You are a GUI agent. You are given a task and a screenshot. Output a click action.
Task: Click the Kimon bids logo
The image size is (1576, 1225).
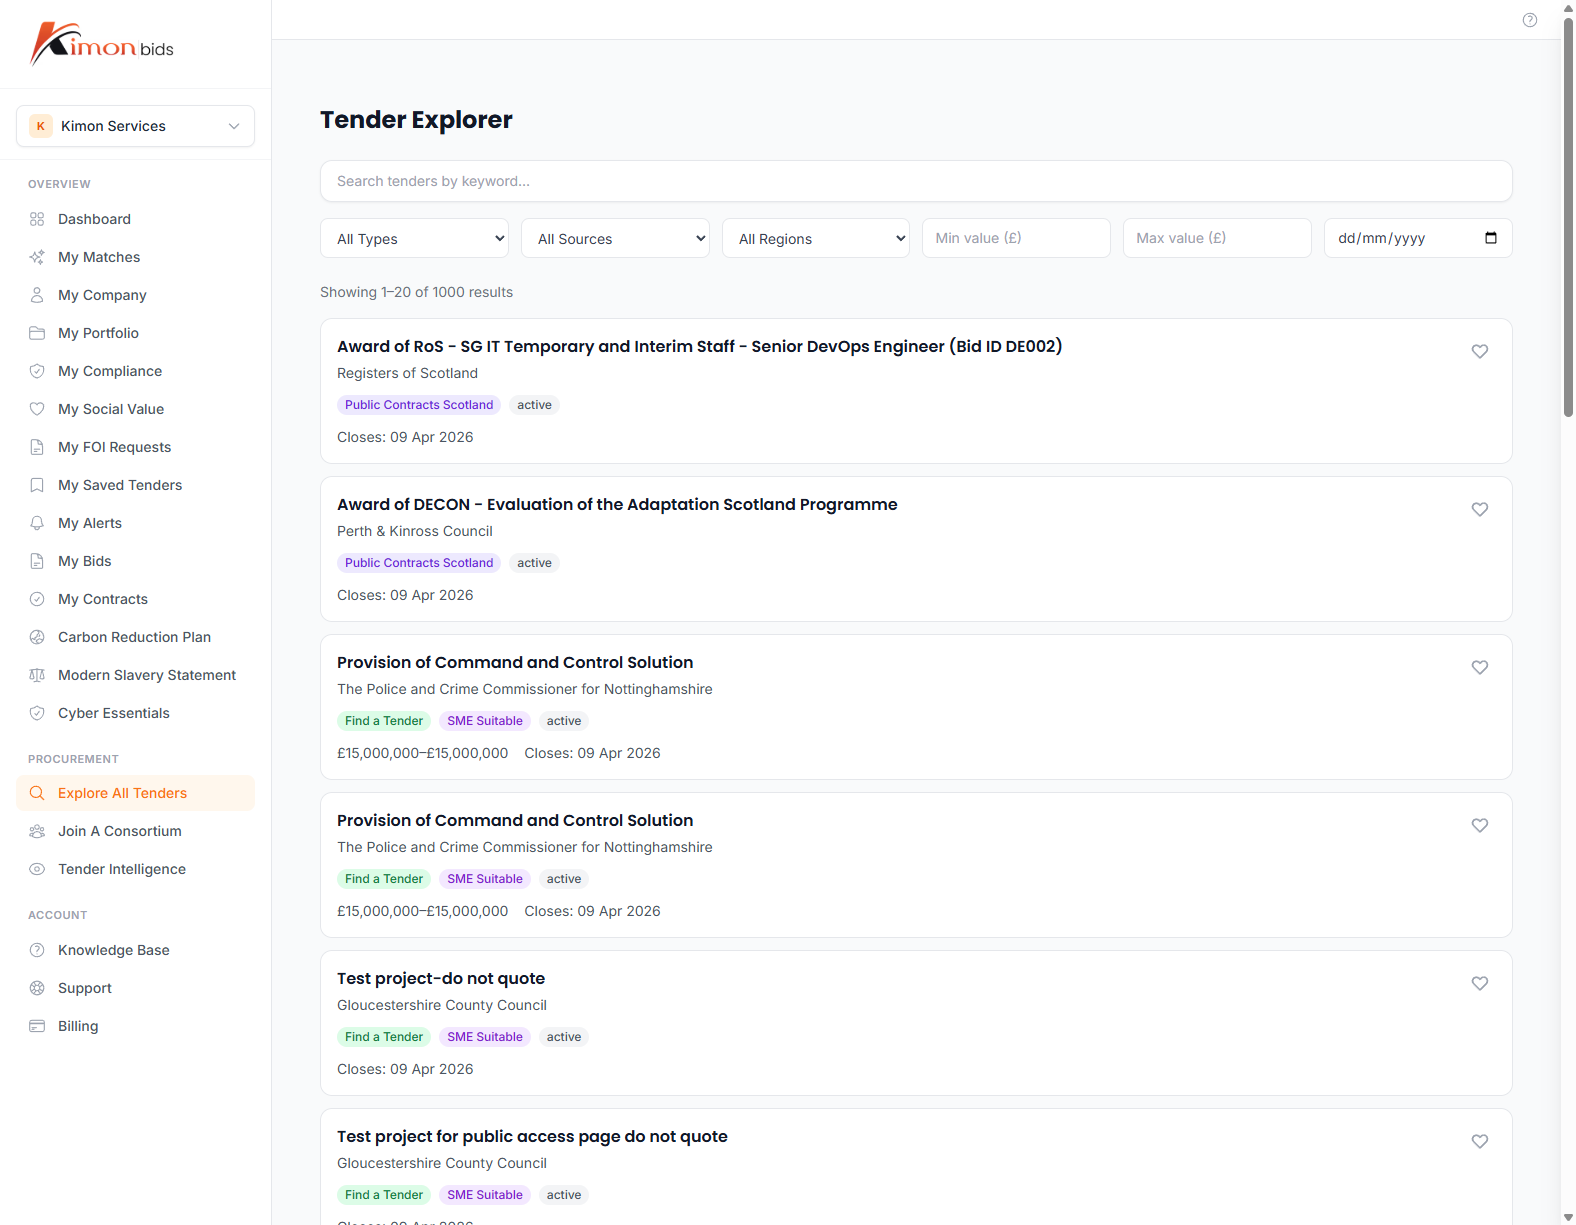[102, 44]
